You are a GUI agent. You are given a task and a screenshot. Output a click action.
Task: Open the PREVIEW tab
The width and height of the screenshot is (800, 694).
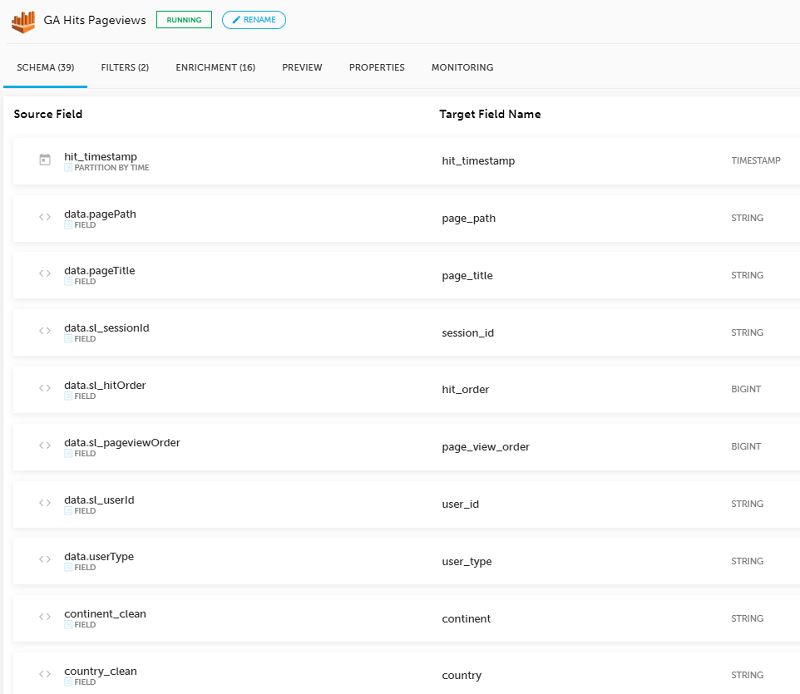pos(302,67)
